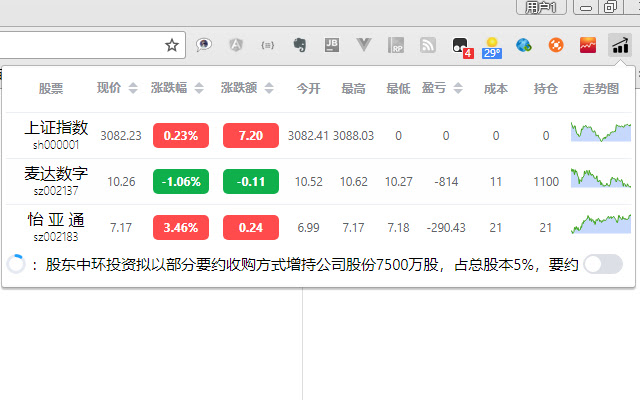The width and height of the screenshot is (640, 400).
Task: Open the red stock chart extension
Action: pyautogui.click(x=588, y=45)
